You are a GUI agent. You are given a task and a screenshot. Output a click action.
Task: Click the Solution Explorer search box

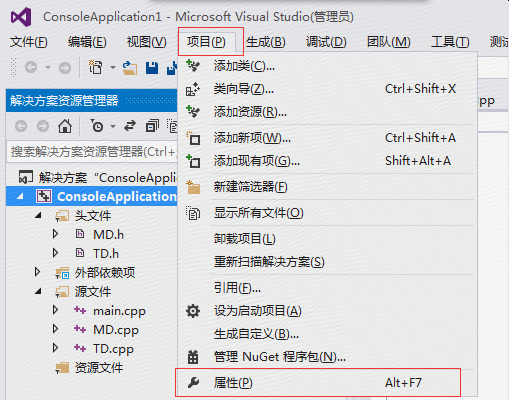pyautogui.click(x=92, y=152)
